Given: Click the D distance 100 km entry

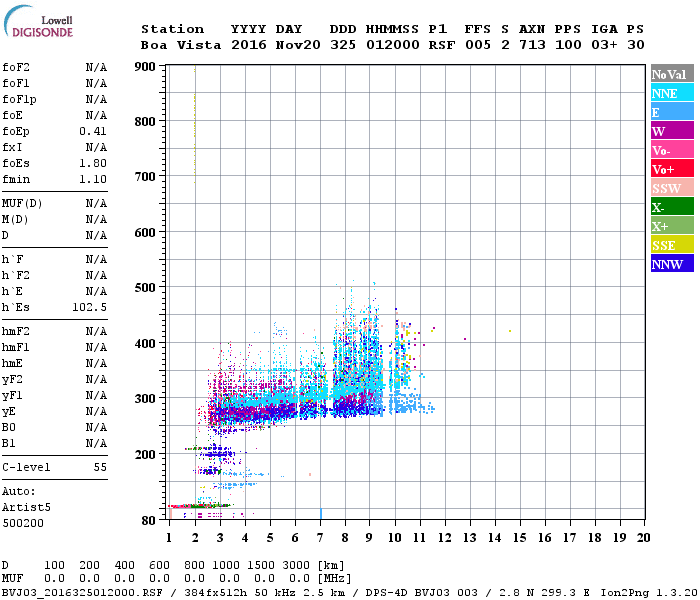Looking at the screenshot, I should coord(54,565).
